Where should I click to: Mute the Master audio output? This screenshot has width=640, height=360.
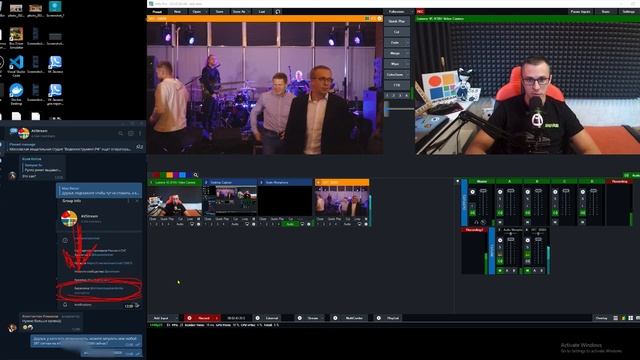(x=473, y=213)
